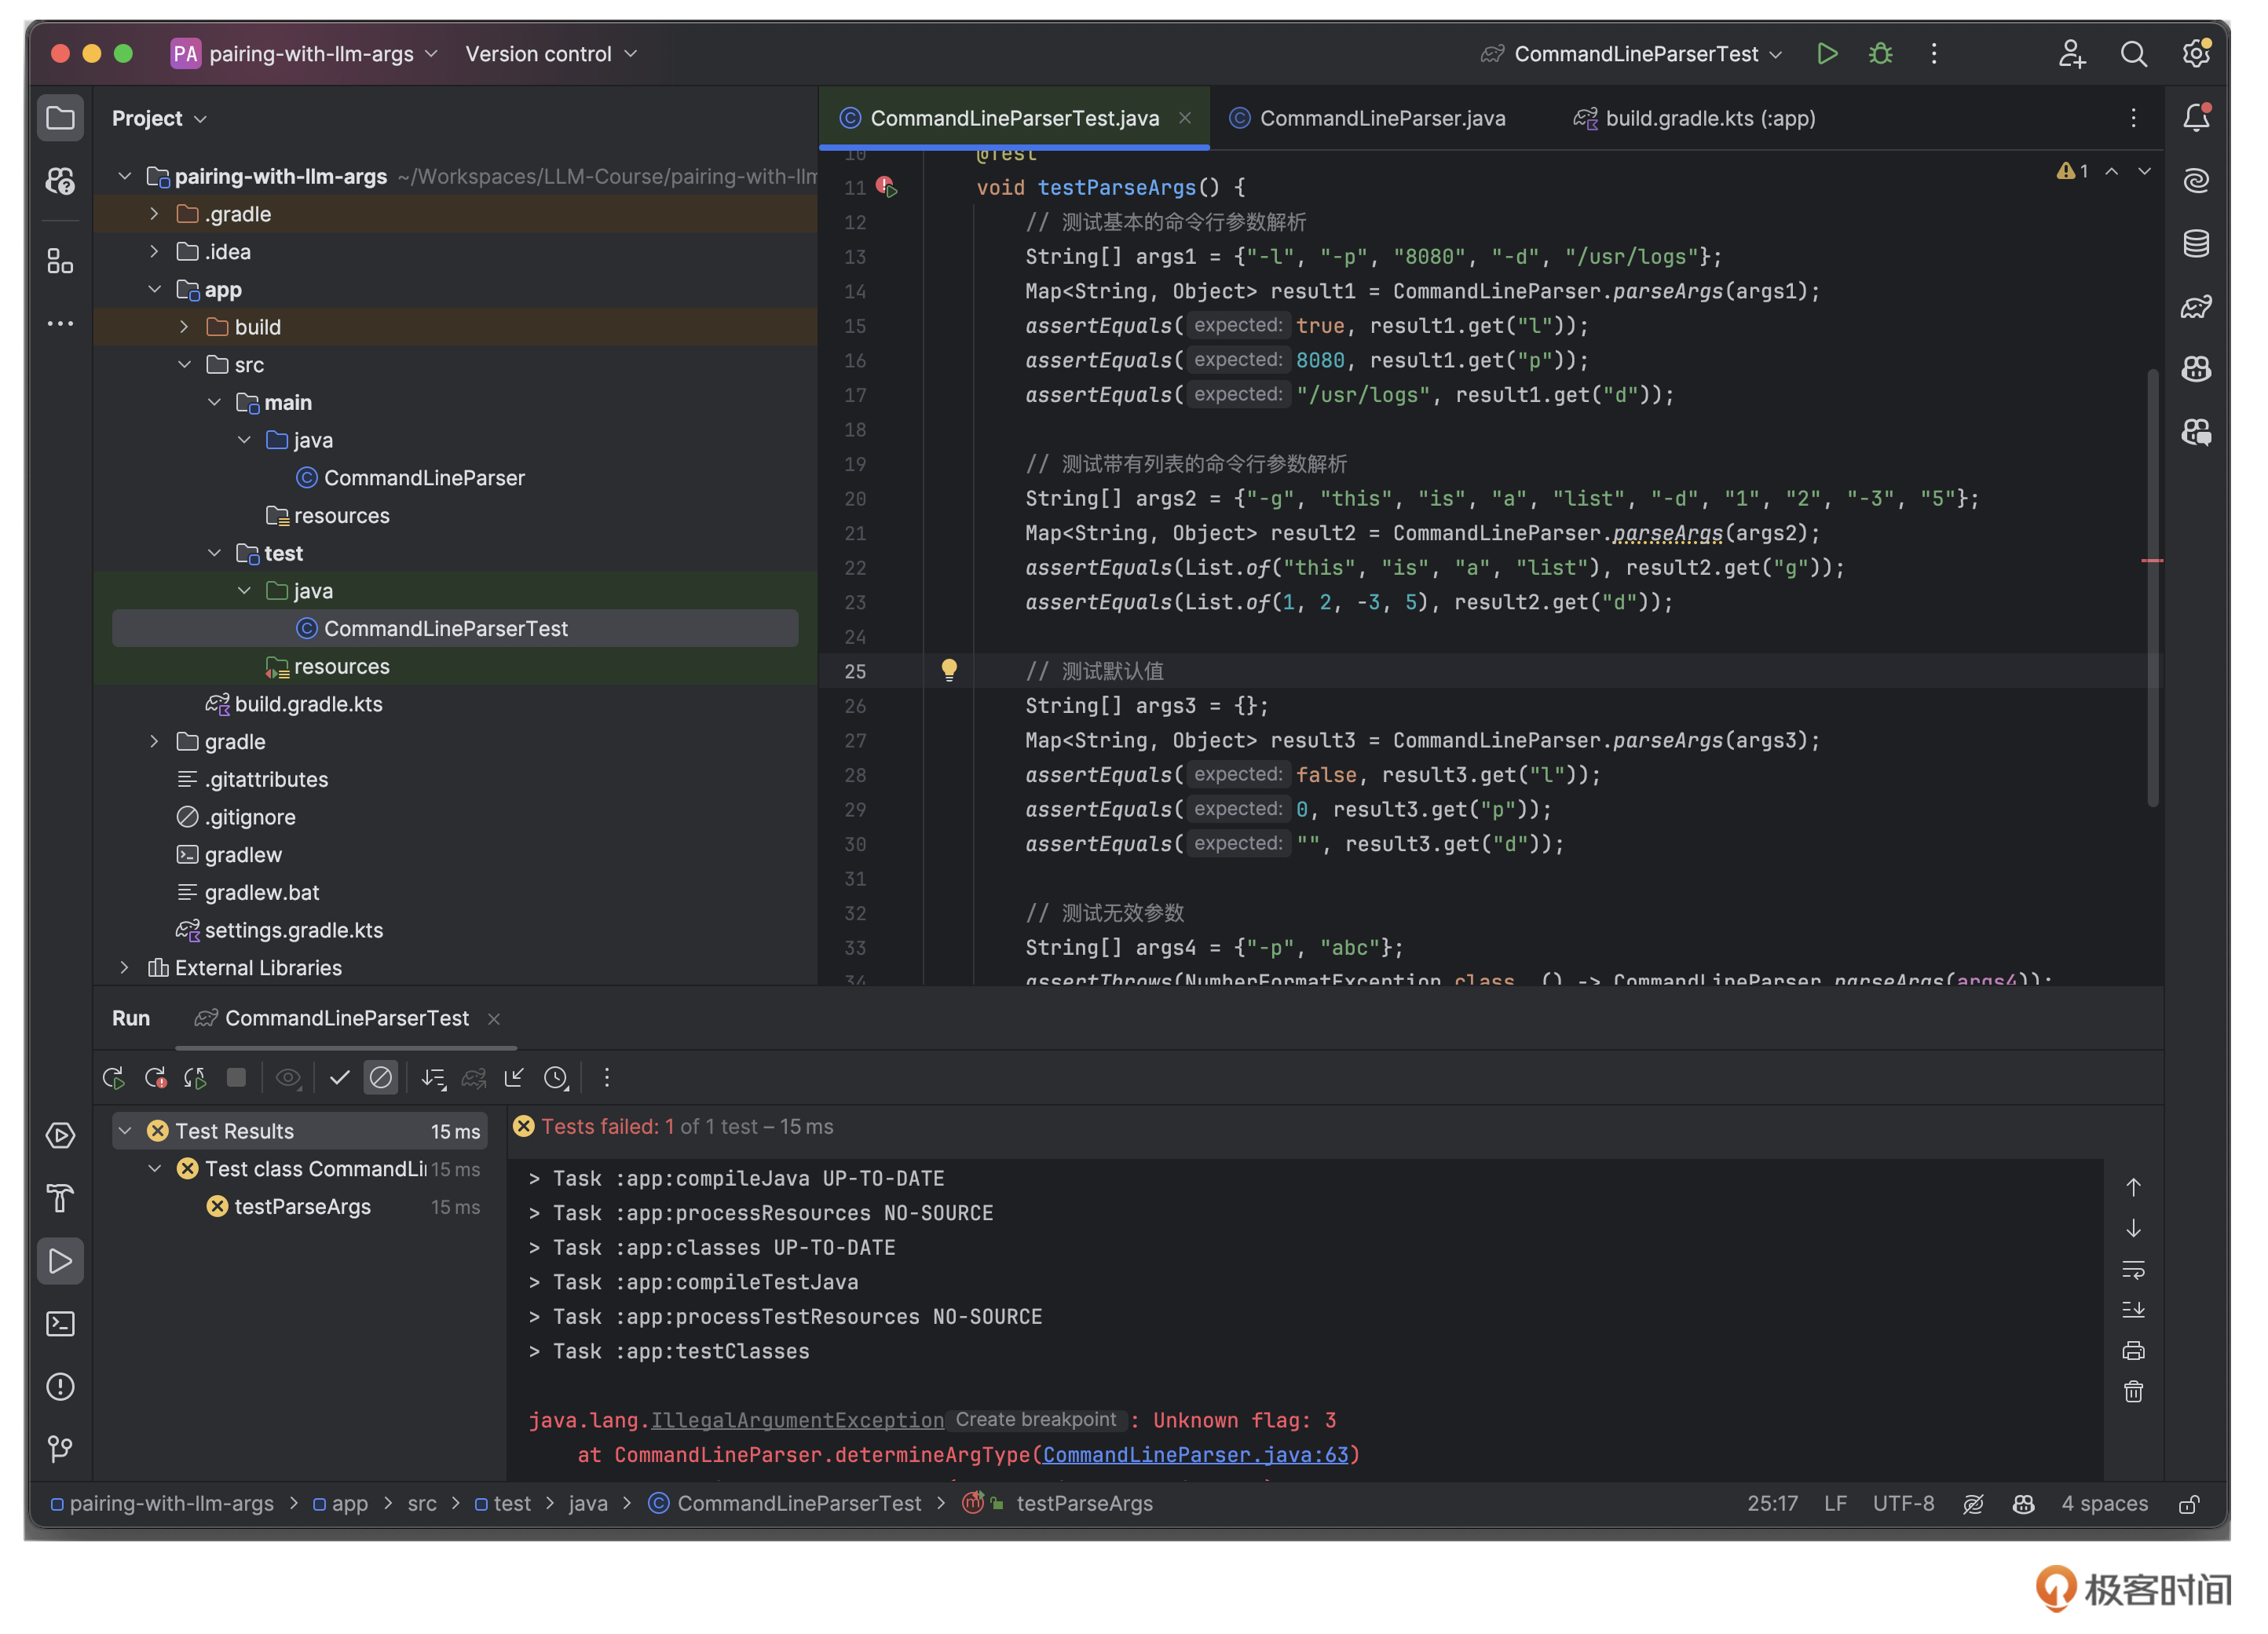This screenshot has width=2268, height=1634.
Task: Toggle soft-wrap in console output
Action: [2133, 1270]
